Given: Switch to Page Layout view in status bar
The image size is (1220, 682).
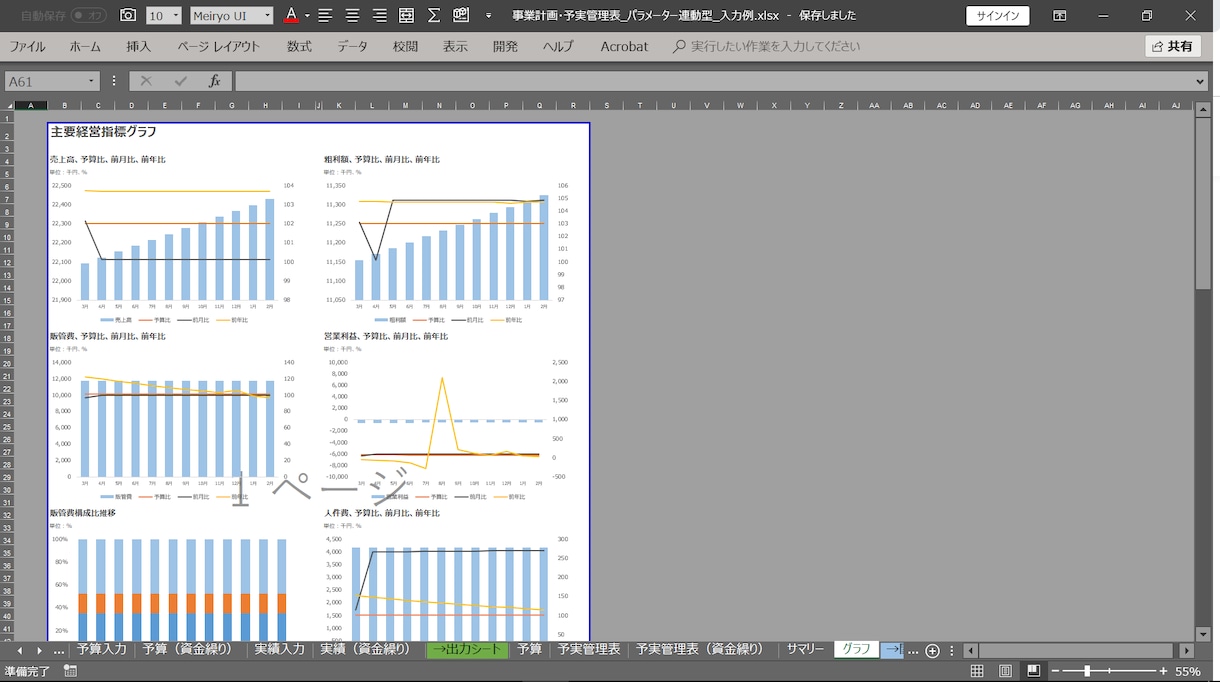Looking at the screenshot, I should [1005, 671].
